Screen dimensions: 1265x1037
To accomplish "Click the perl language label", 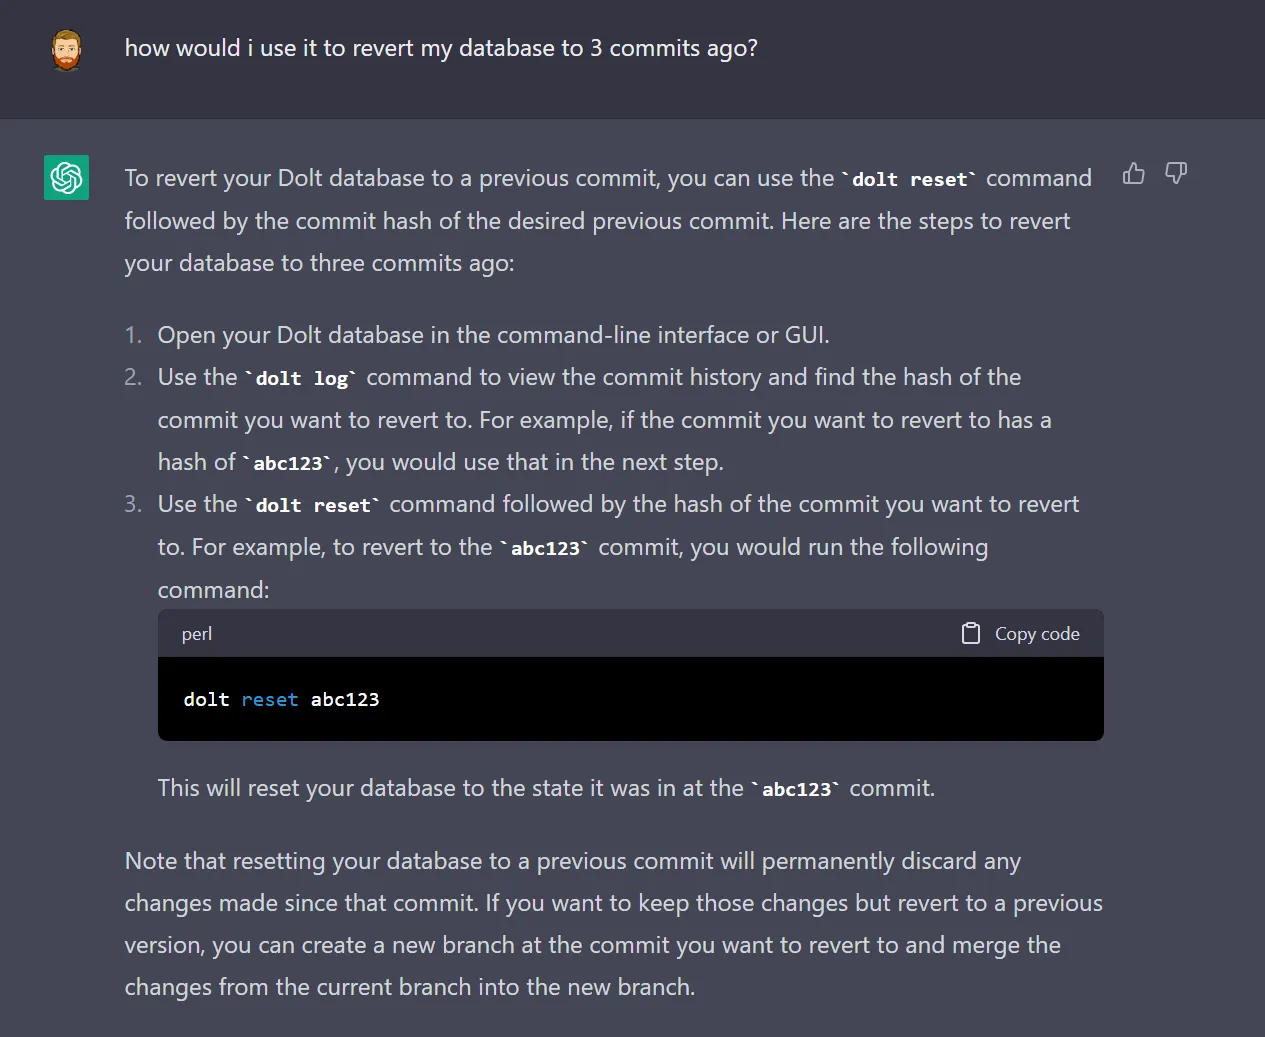I will [197, 634].
